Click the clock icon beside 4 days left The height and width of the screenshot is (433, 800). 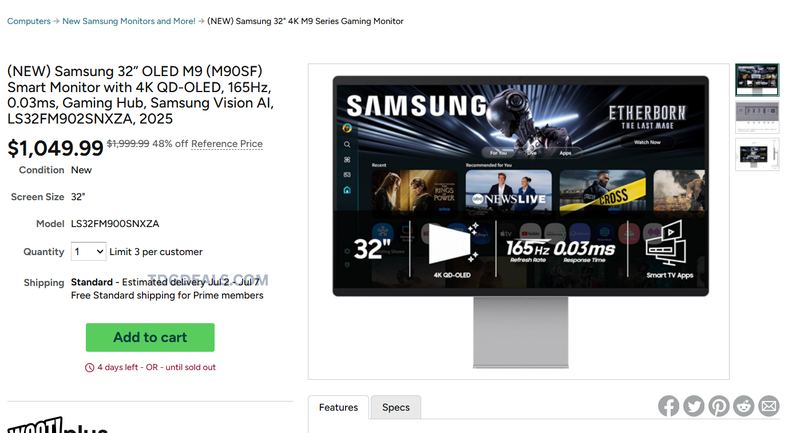click(89, 367)
